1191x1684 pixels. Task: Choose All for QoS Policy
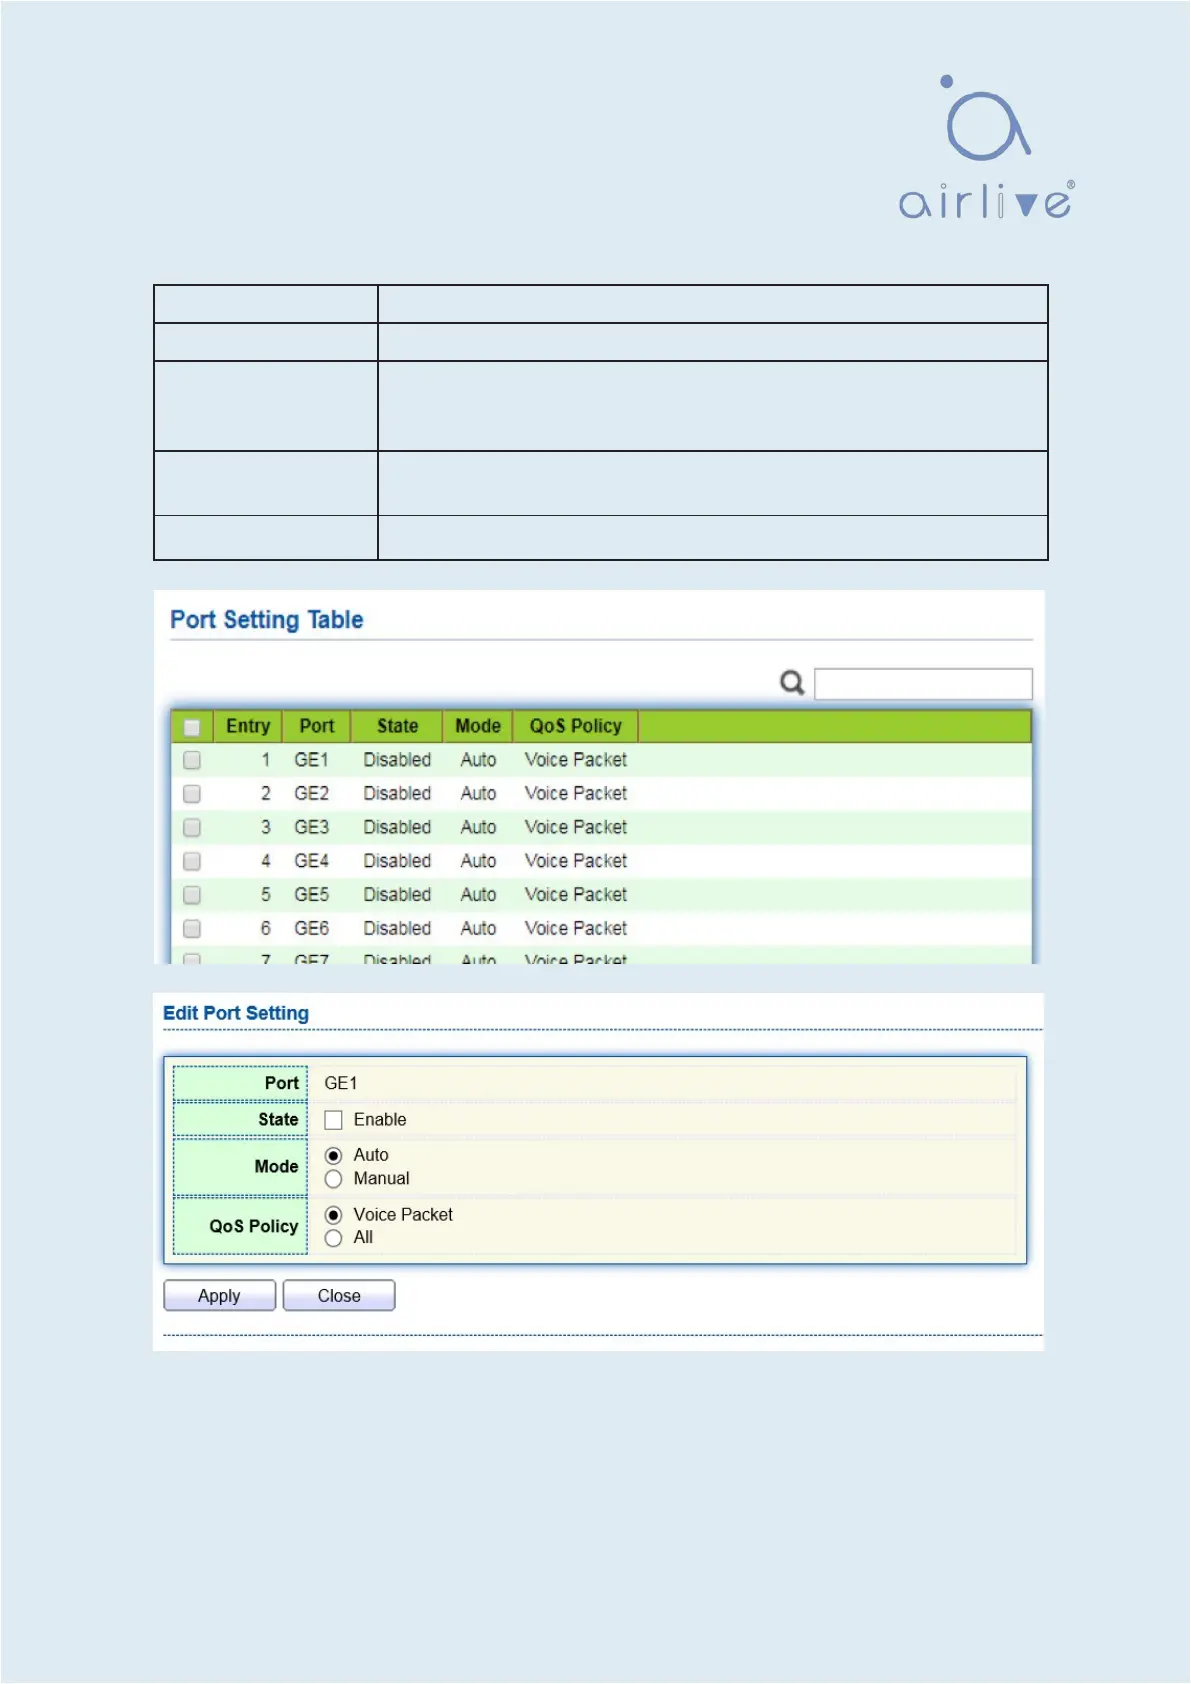tap(334, 1238)
